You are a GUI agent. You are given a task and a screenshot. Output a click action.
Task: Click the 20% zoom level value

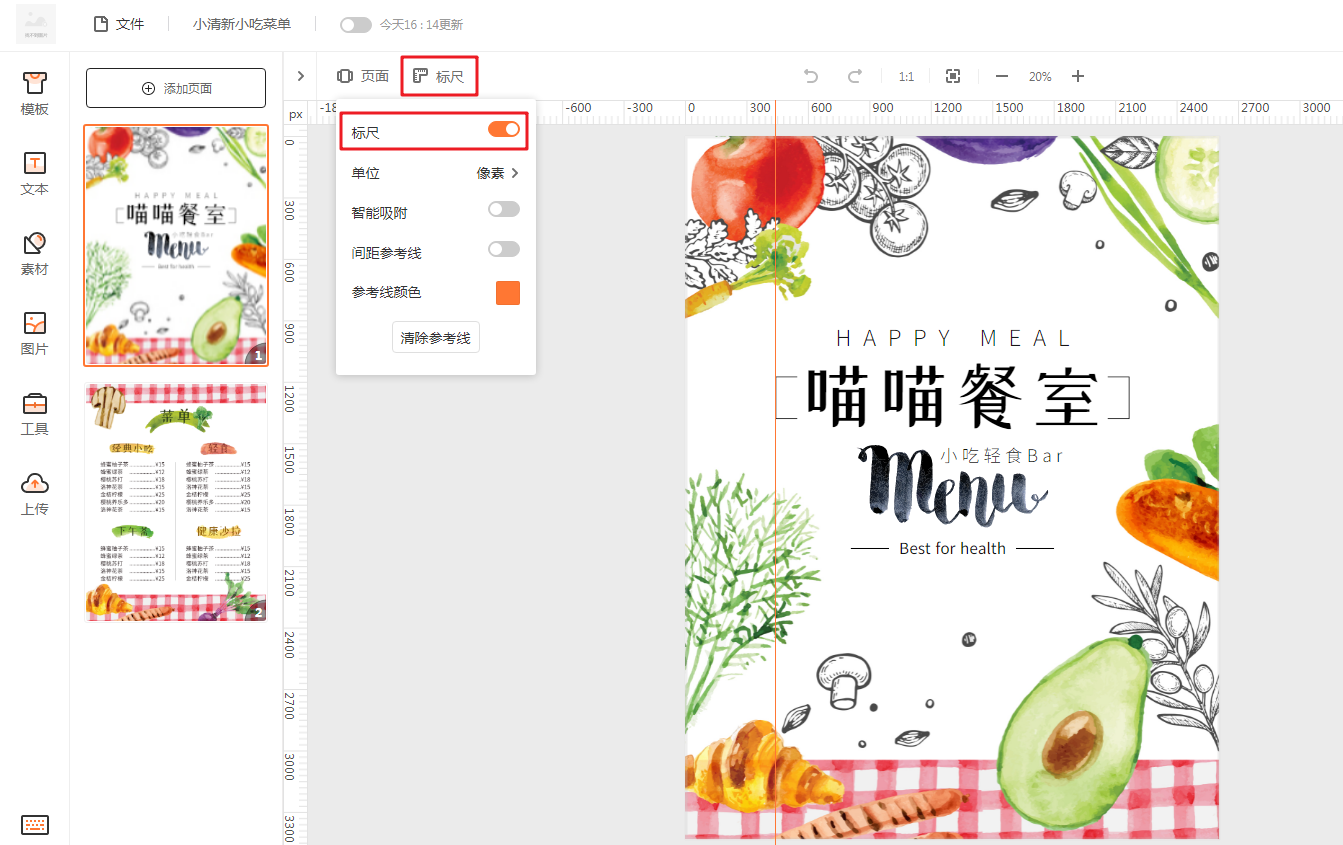(x=1040, y=76)
